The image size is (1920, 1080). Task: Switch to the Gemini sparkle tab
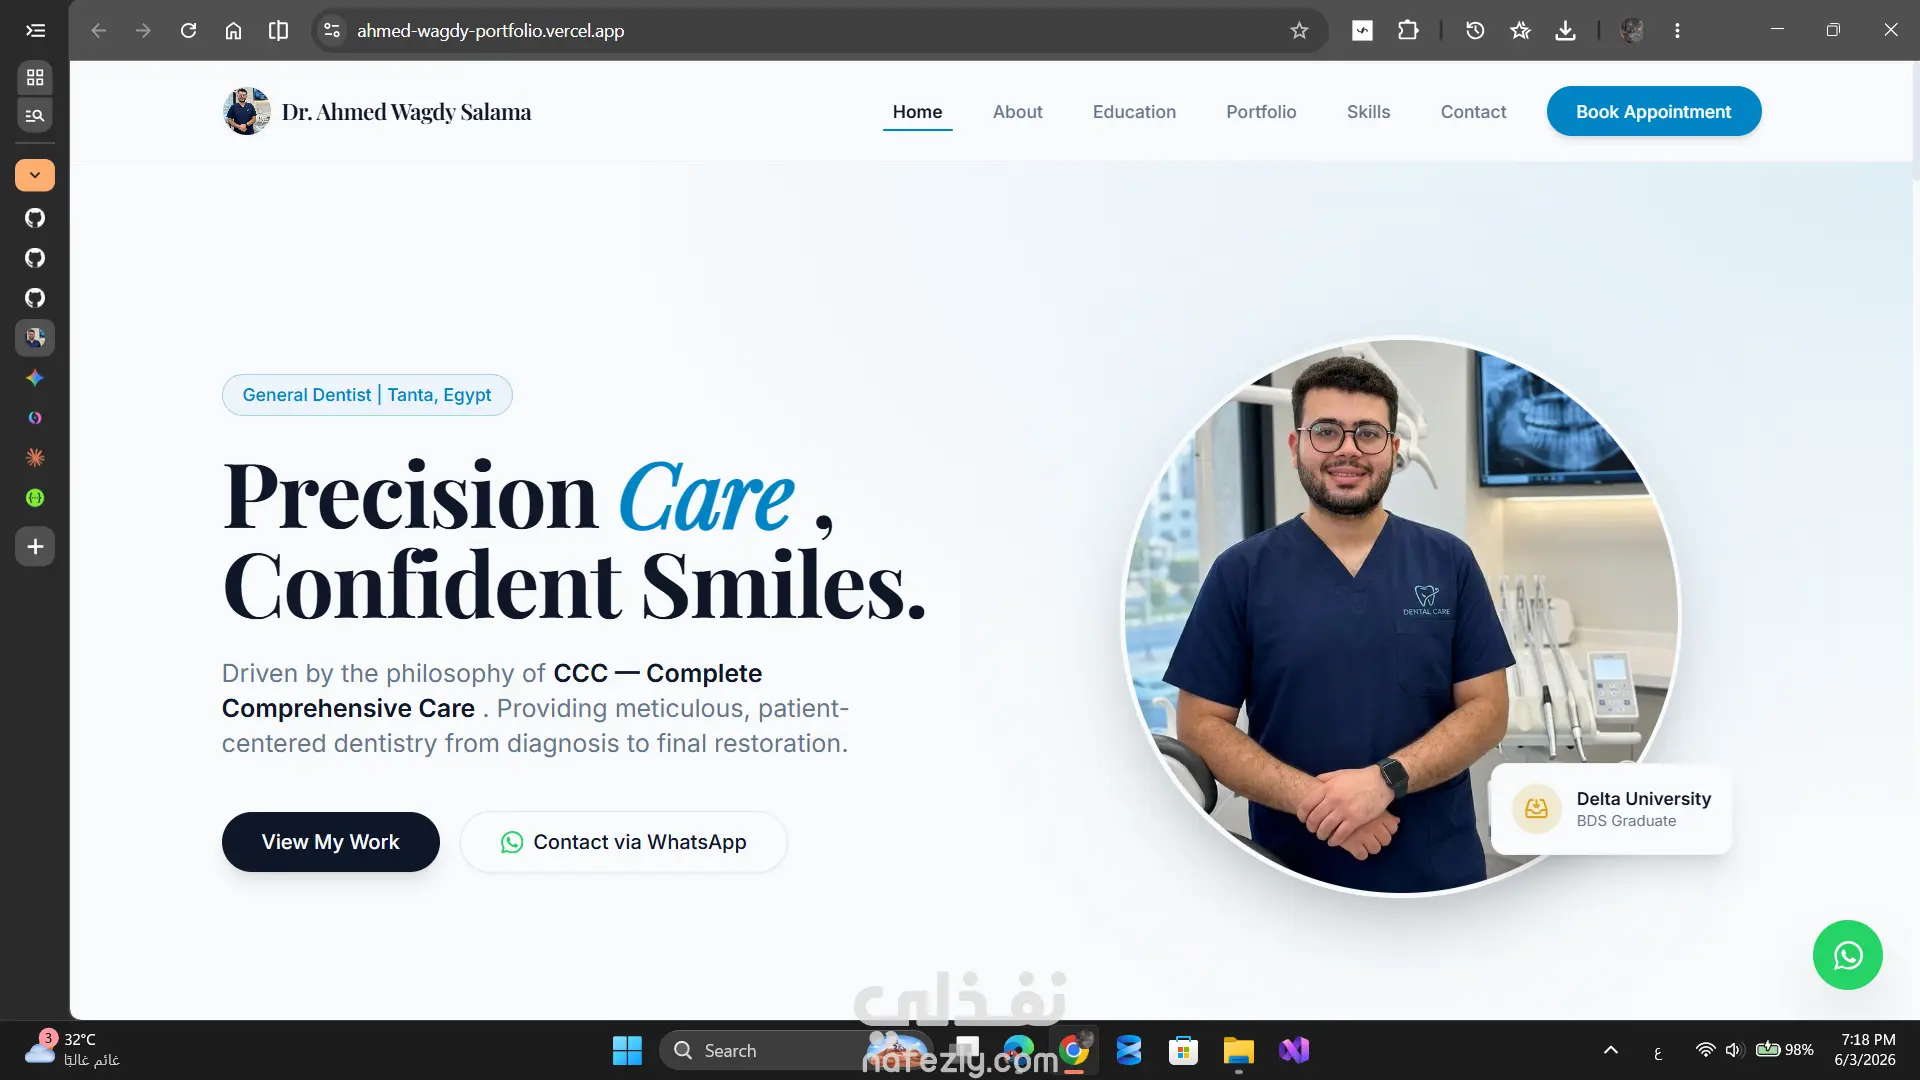pos(35,378)
